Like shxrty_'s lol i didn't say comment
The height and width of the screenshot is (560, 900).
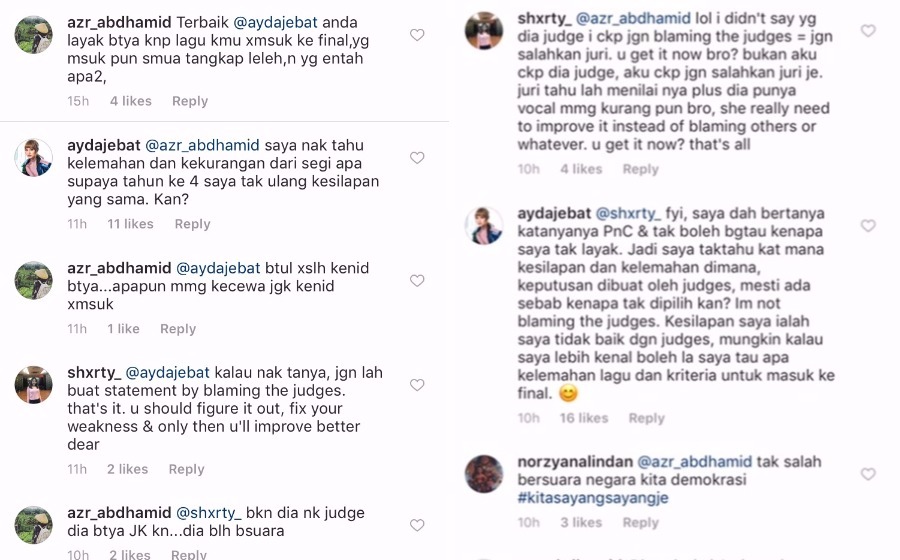coord(868,30)
